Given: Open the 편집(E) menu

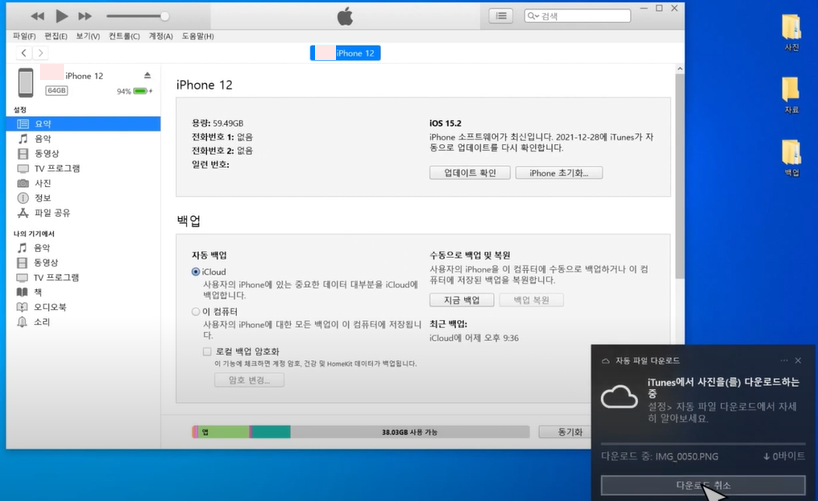Looking at the screenshot, I should click(x=56, y=36).
